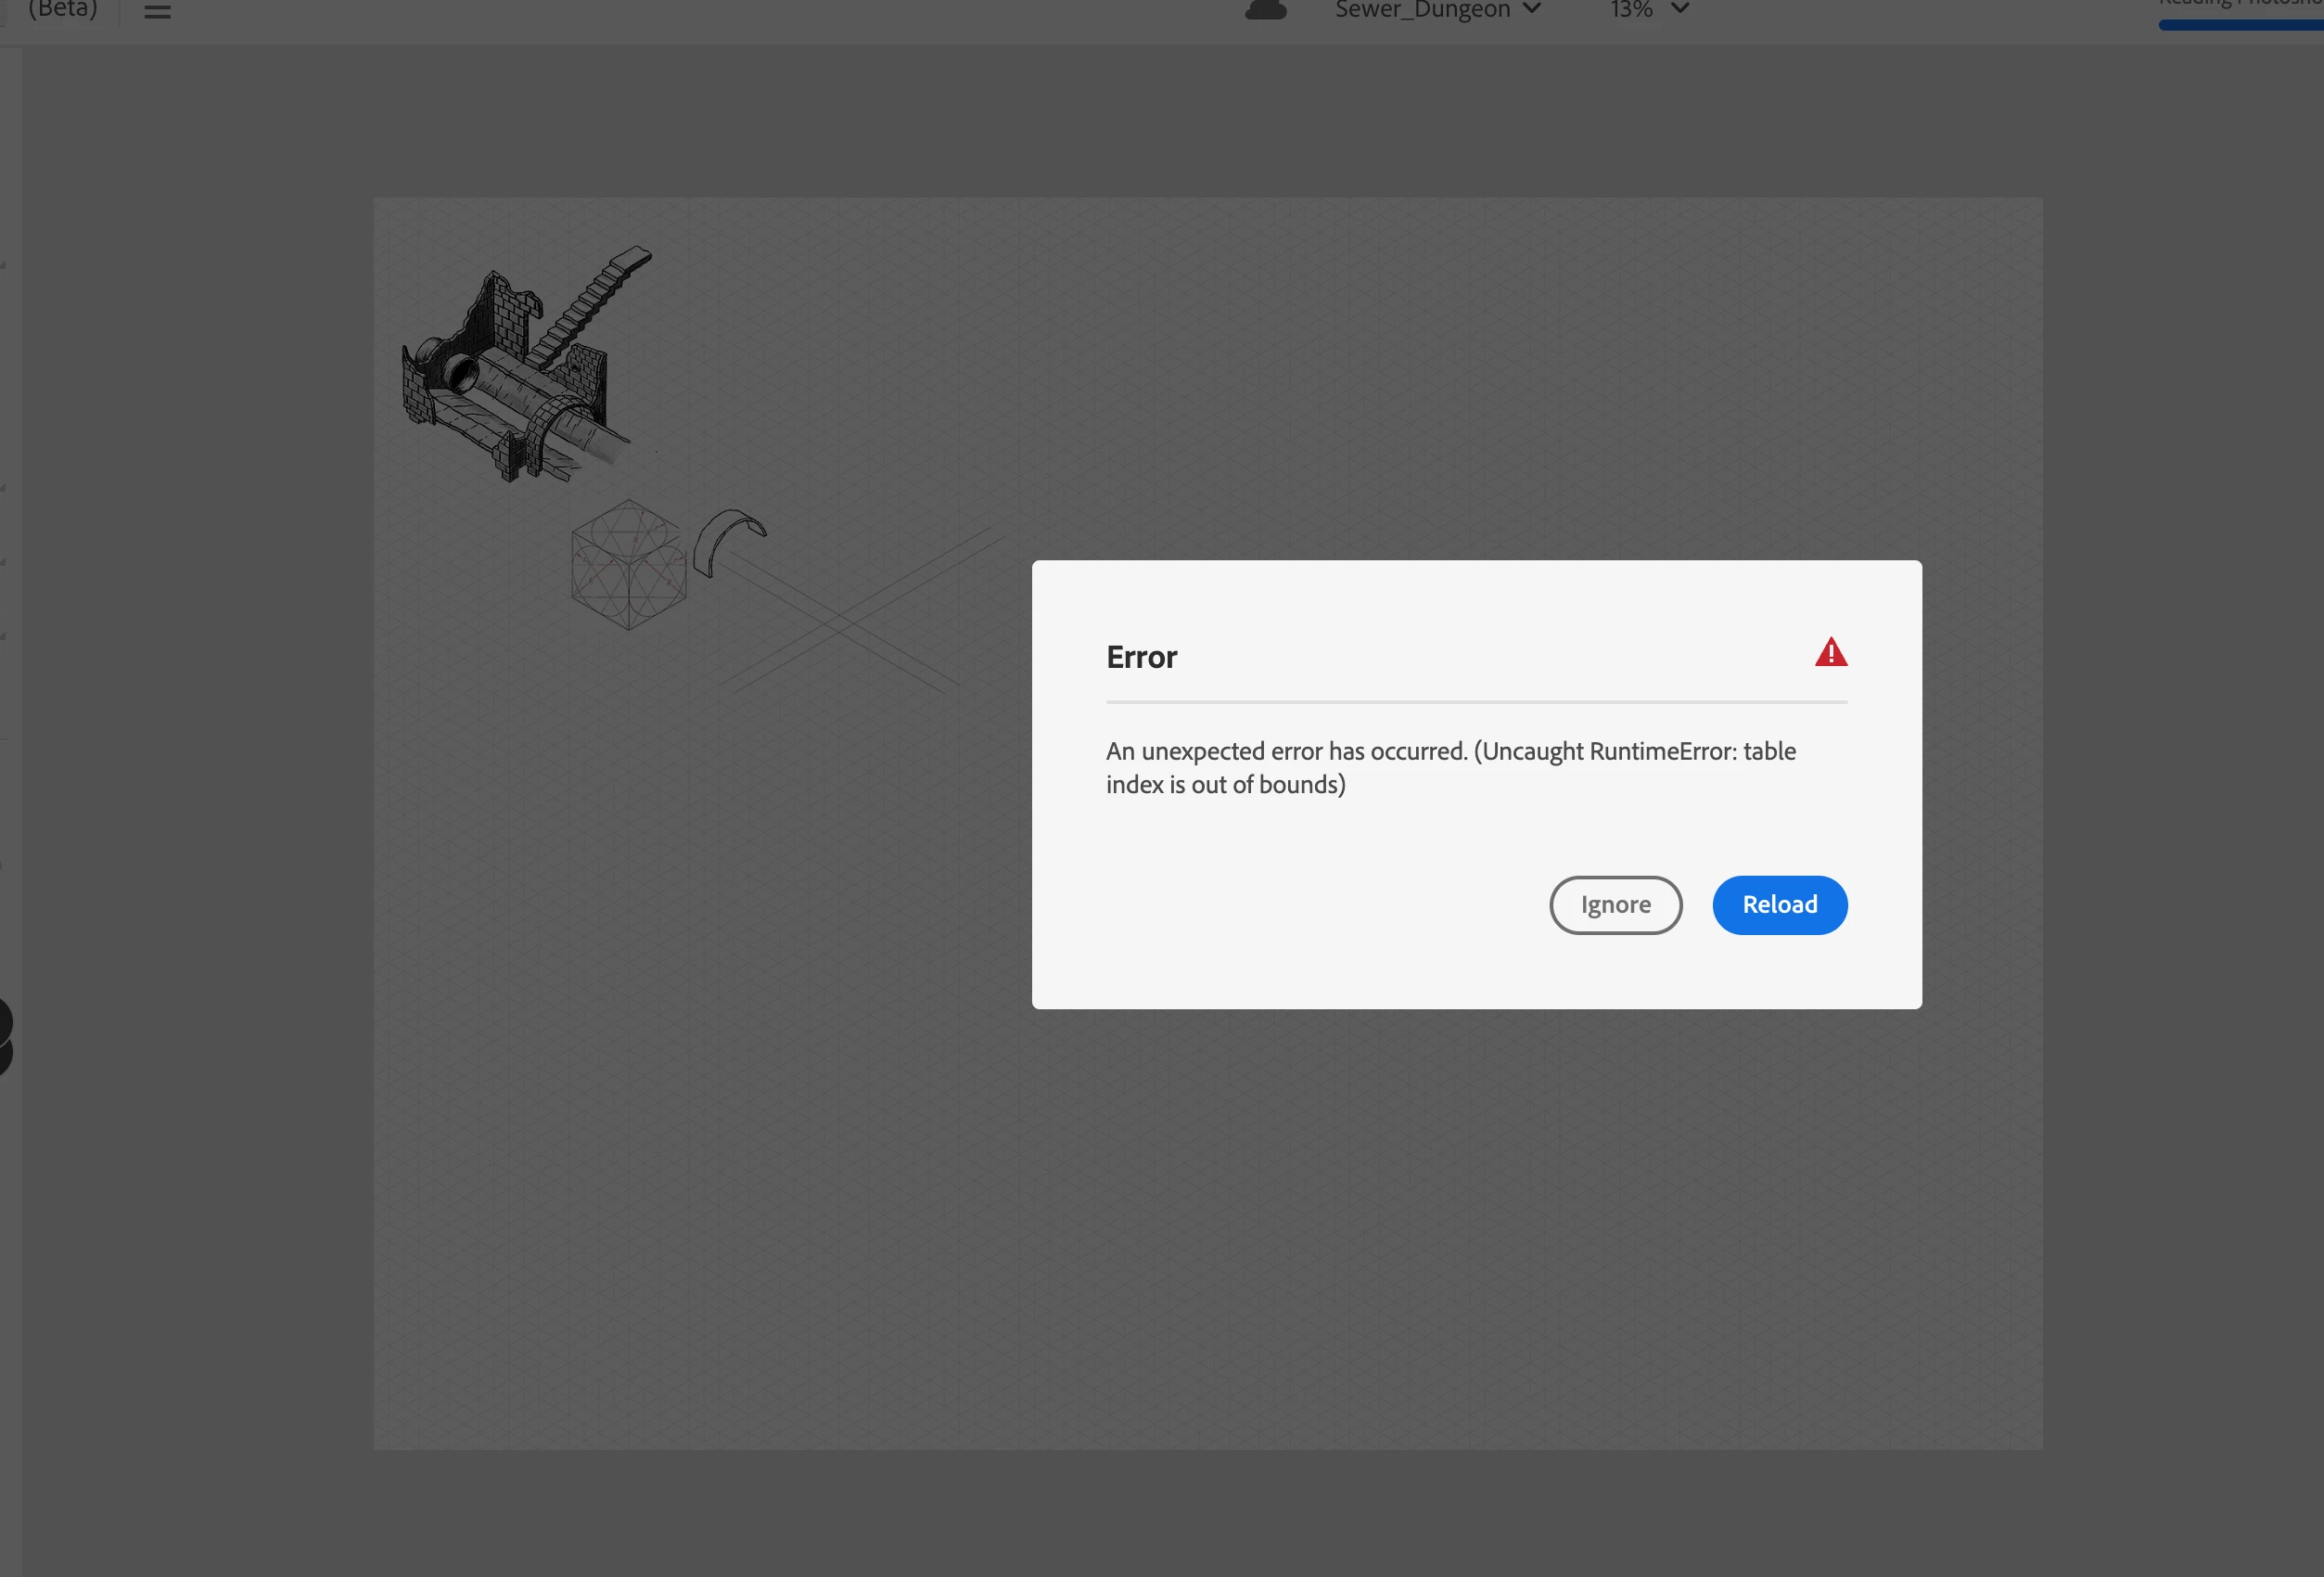The image size is (2324, 1577).
Task: Open the Sewer_Dungeon document name dropdown
Action: [1422, 10]
